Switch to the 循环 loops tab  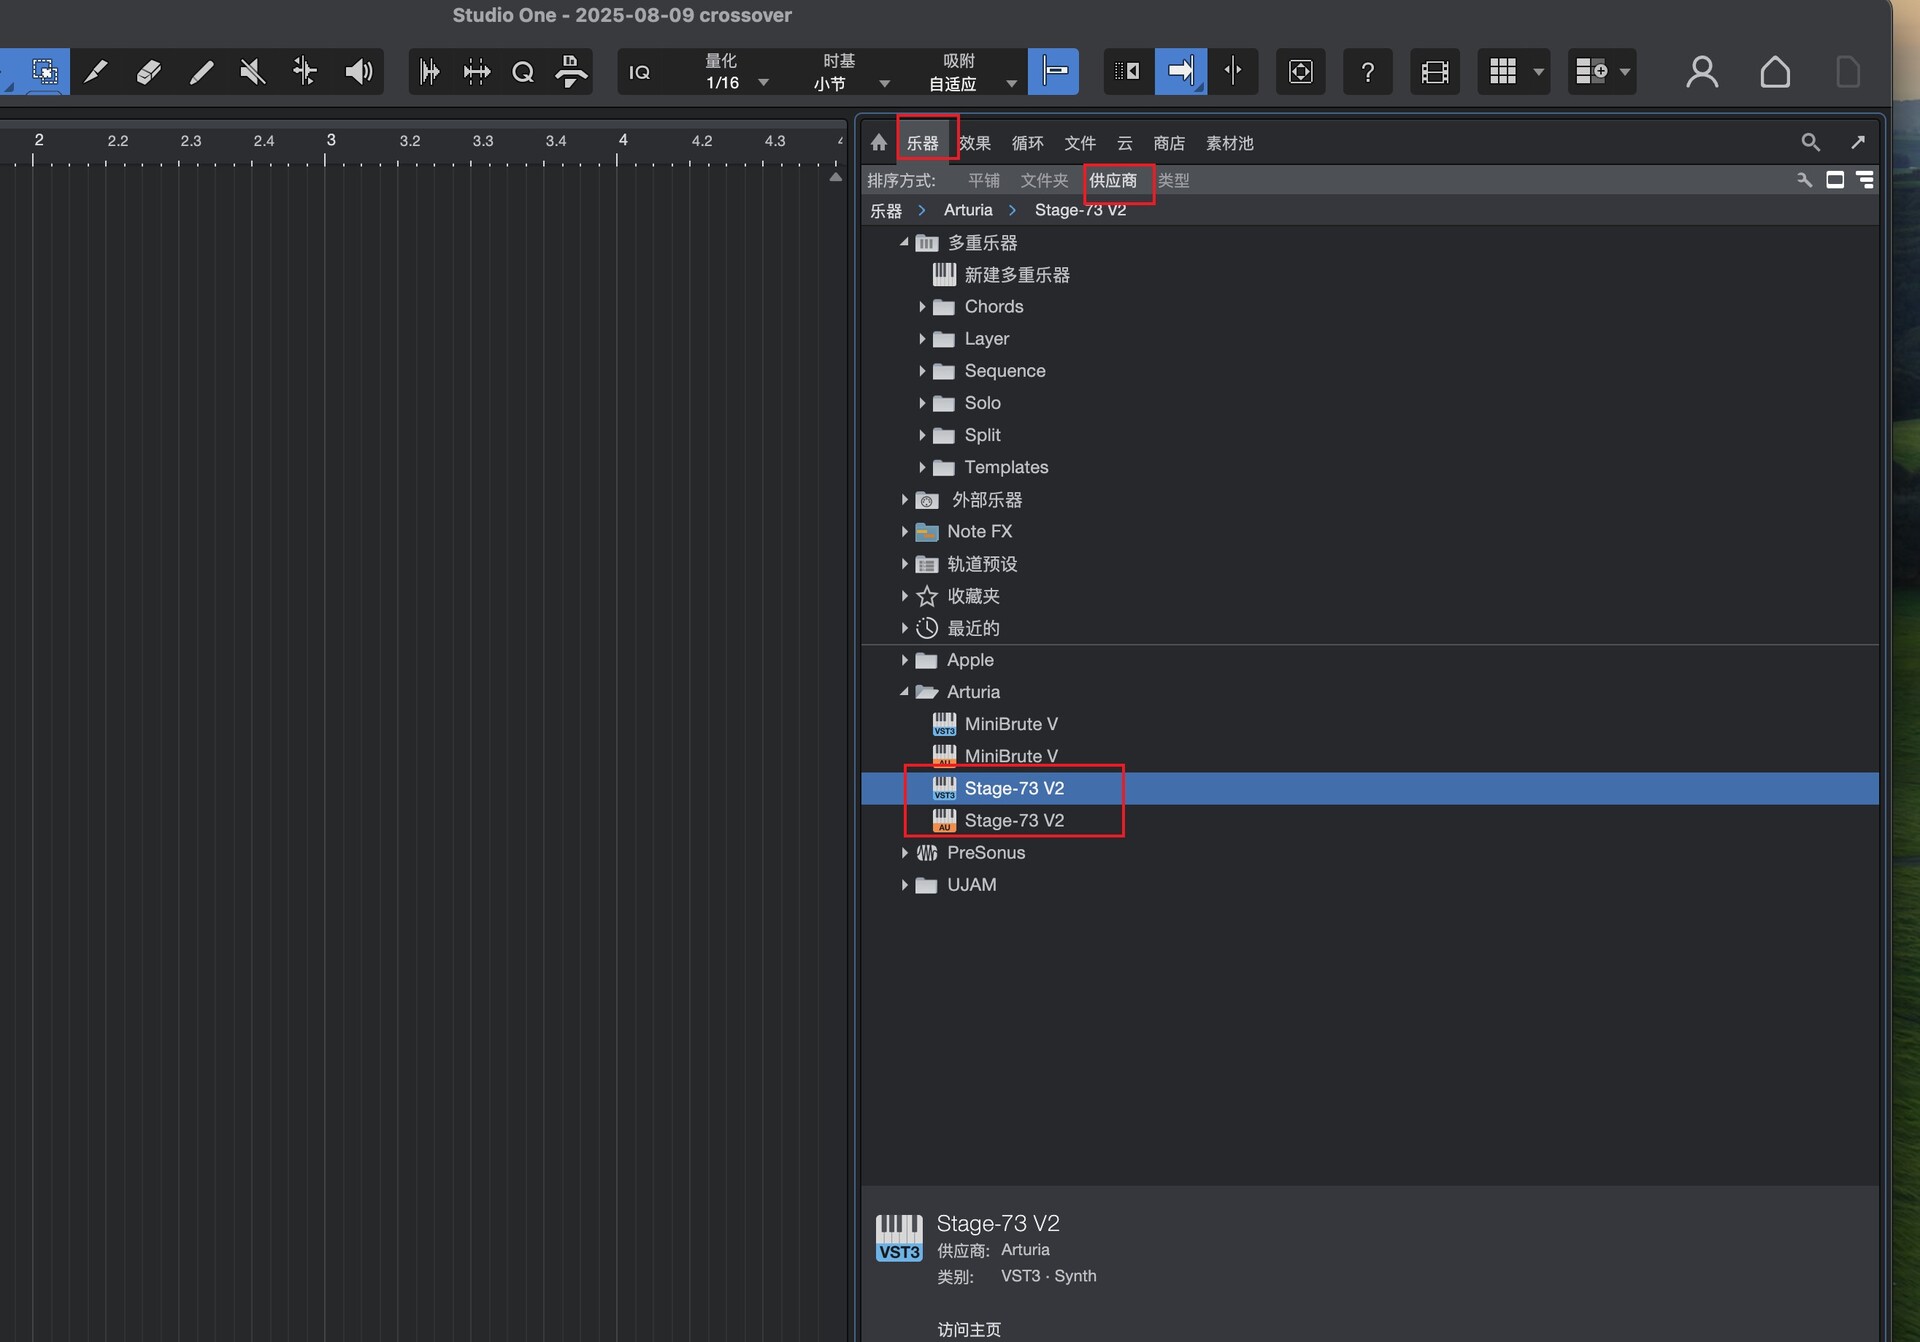1027,143
